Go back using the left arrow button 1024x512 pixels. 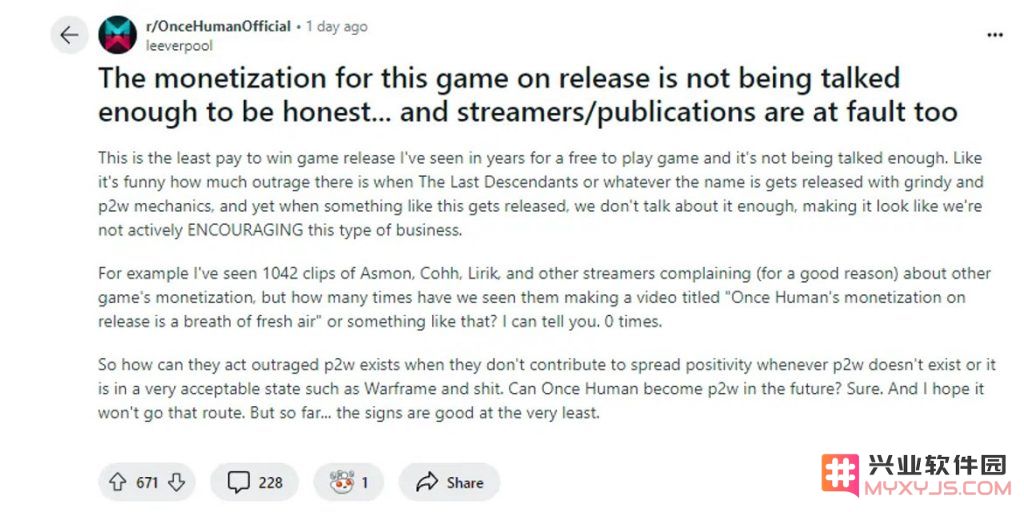pos(69,35)
